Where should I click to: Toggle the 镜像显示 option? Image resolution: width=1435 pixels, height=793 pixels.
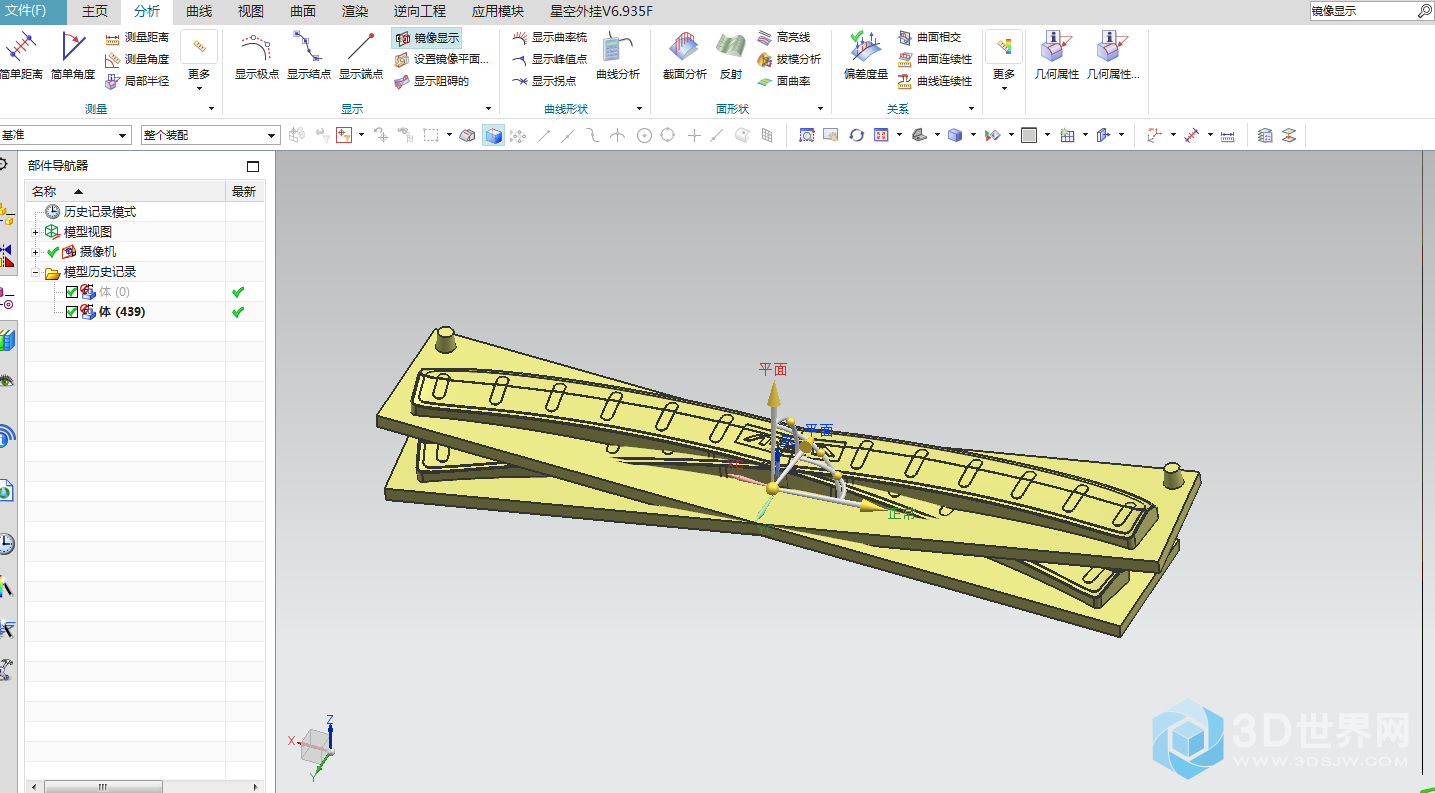(427, 38)
